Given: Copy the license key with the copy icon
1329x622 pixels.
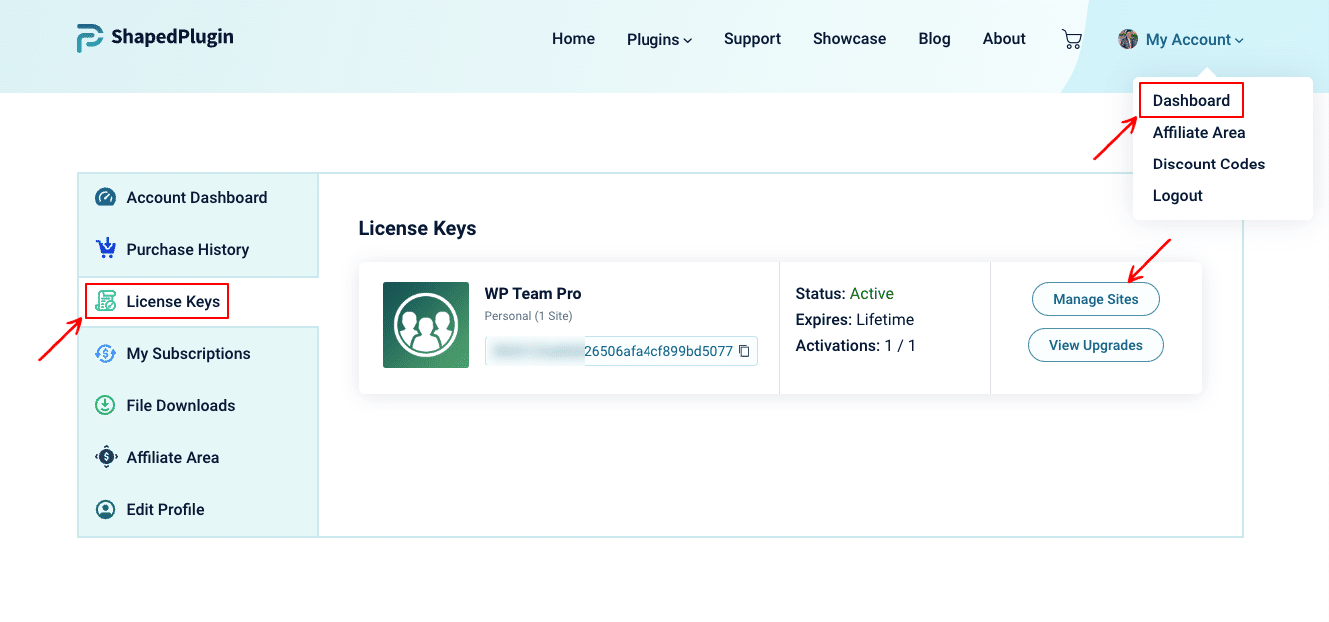Looking at the screenshot, I should click(744, 351).
